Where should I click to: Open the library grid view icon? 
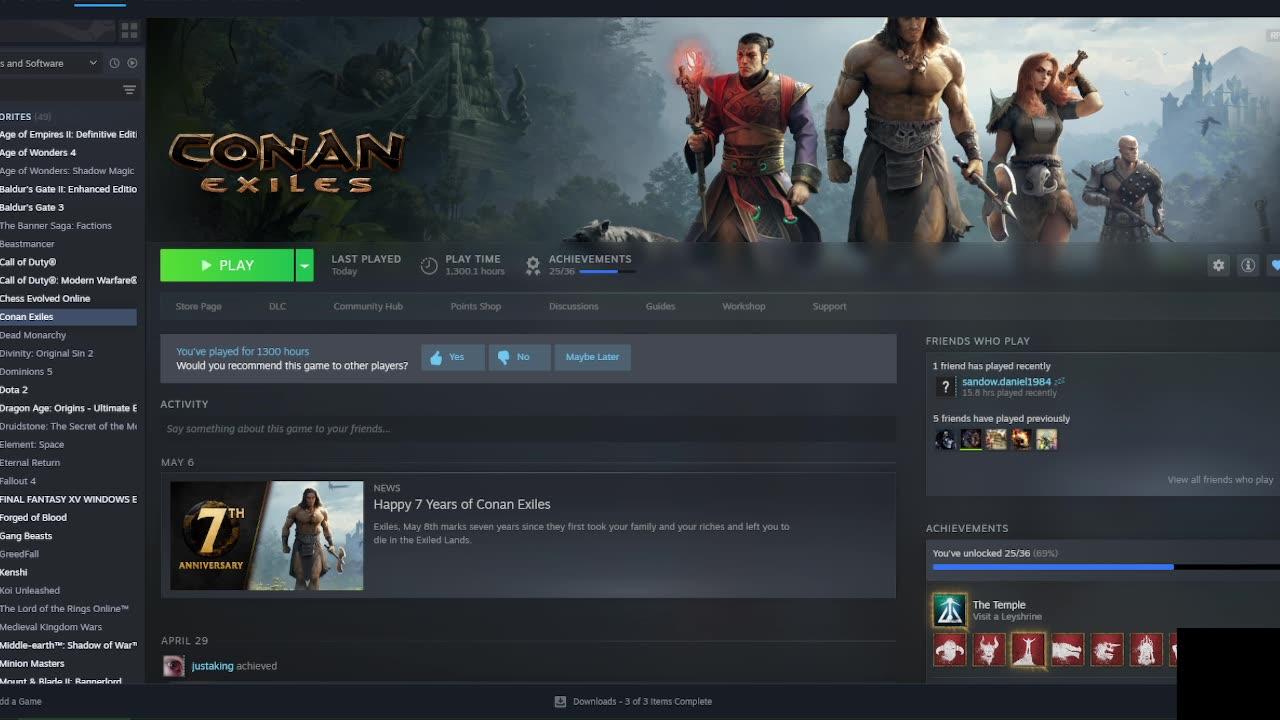tap(129, 31)
